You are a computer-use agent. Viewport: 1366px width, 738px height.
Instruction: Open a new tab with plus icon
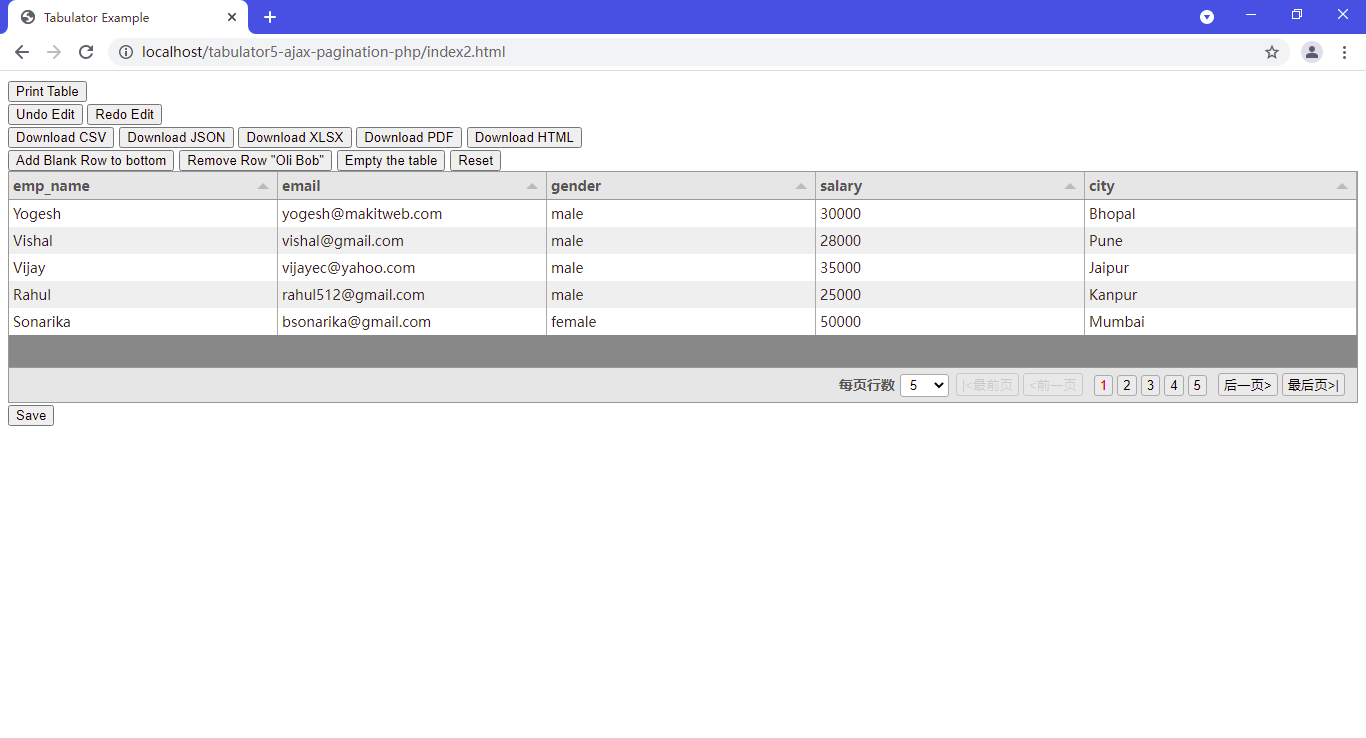(270, 17)
